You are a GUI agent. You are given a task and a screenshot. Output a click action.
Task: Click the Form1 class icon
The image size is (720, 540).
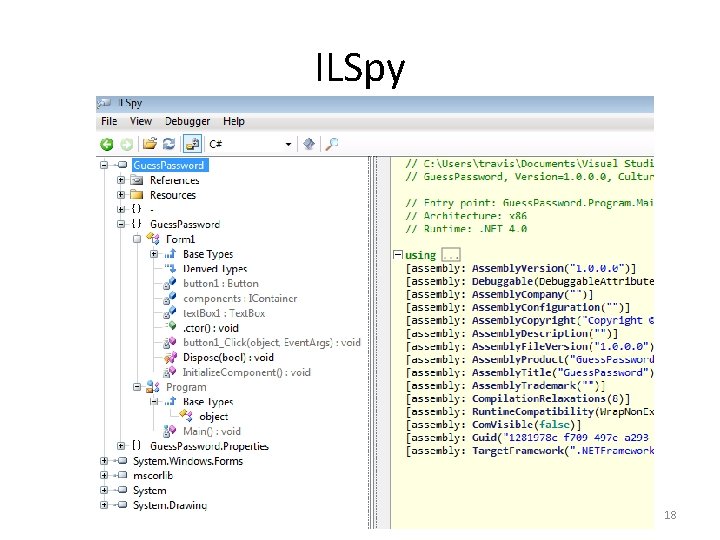(x=153, y=238)
